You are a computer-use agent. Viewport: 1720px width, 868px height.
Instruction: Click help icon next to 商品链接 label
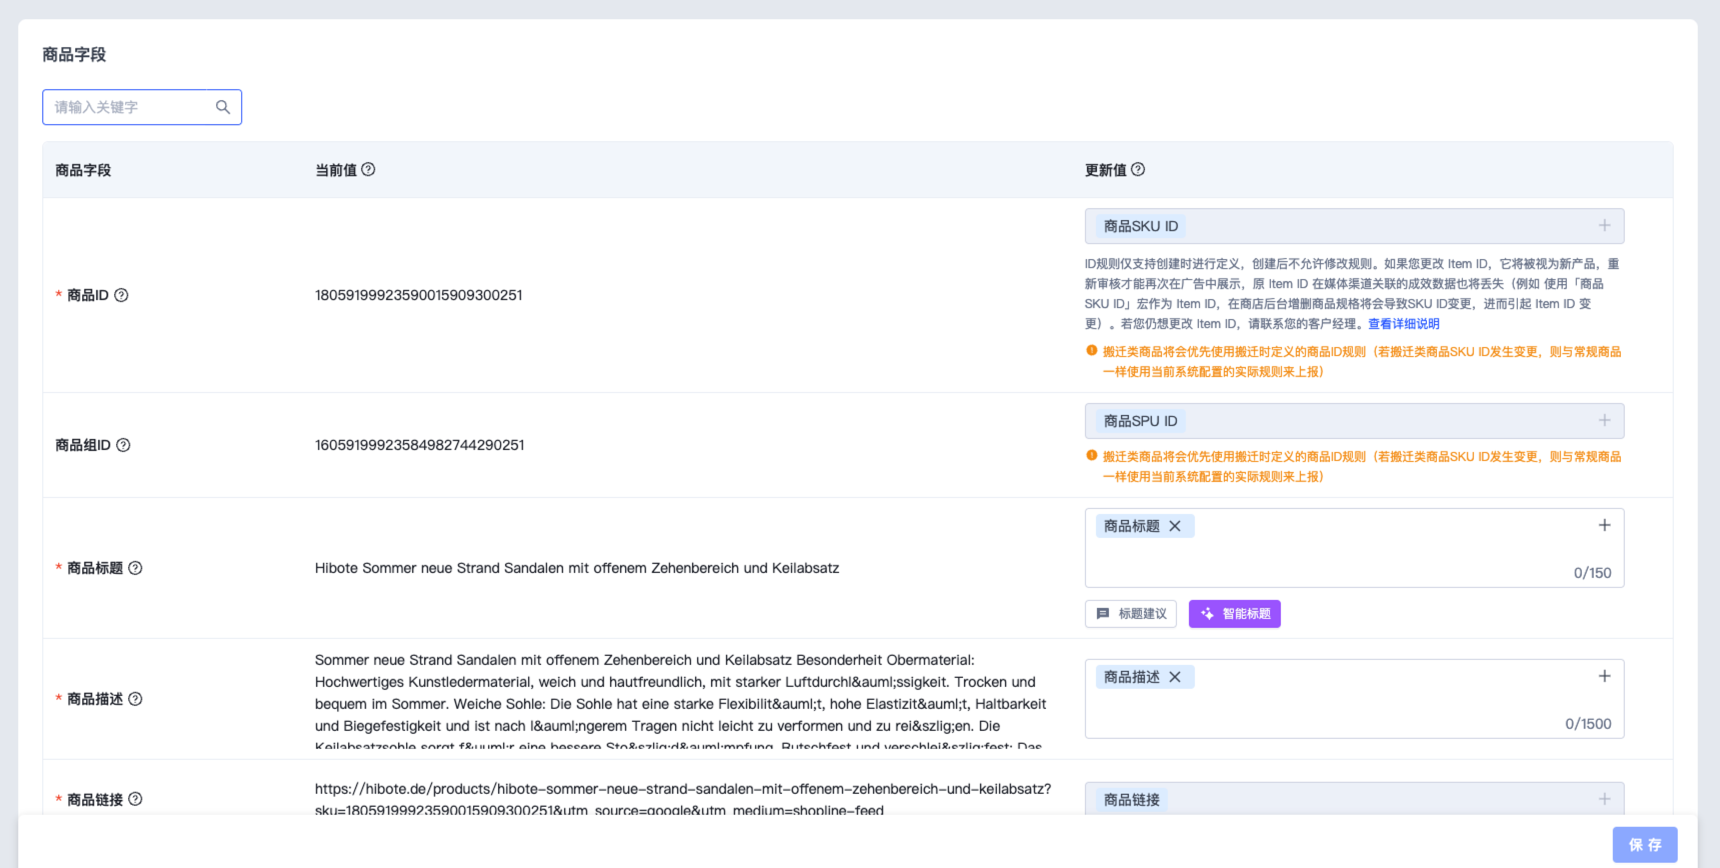(x=135, y=799)
